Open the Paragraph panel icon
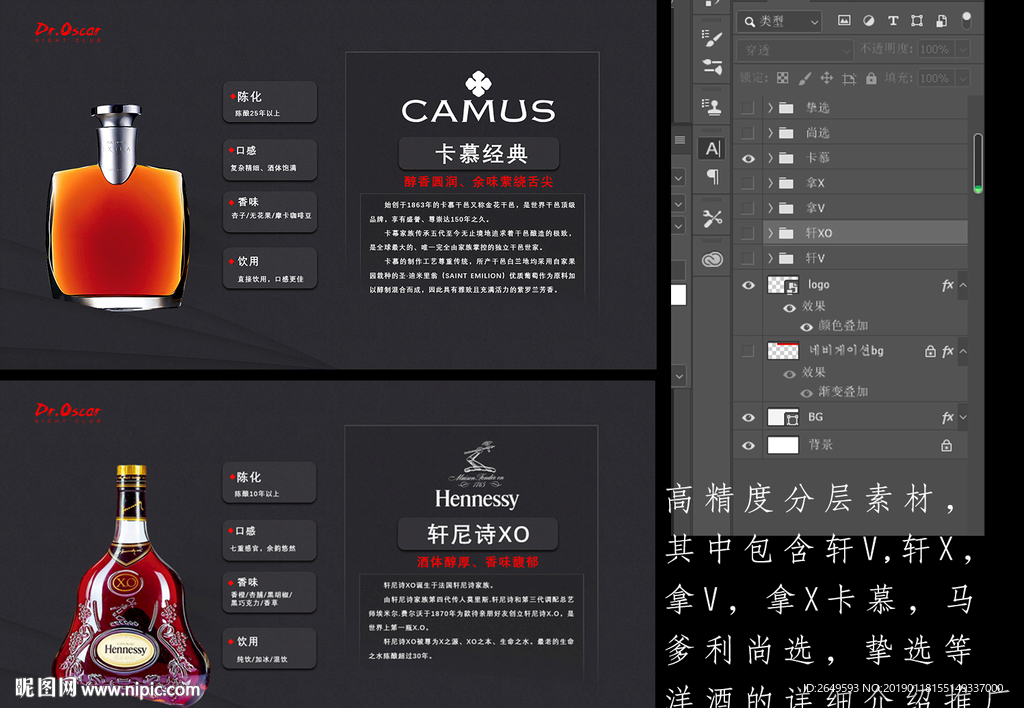 point(712,177)
